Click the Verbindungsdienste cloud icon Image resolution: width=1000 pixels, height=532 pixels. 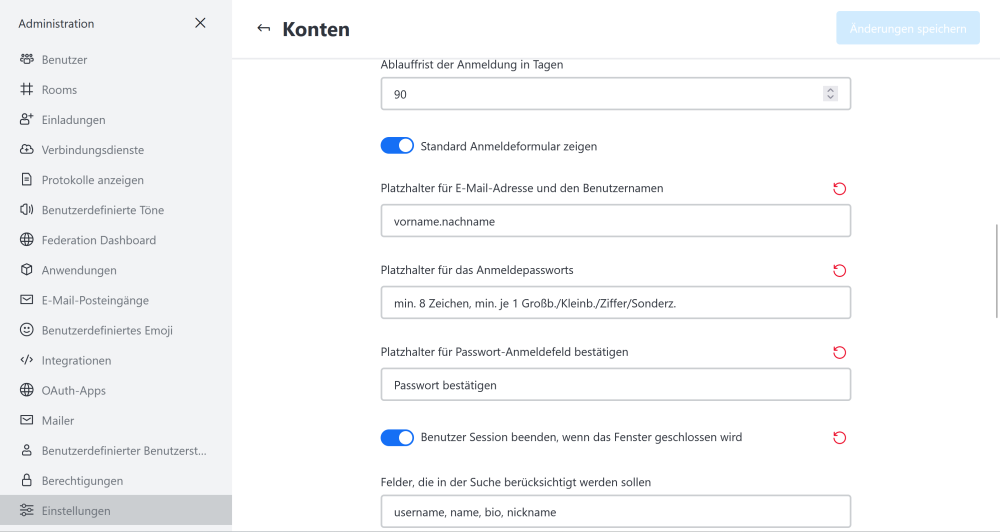point(26,149)
